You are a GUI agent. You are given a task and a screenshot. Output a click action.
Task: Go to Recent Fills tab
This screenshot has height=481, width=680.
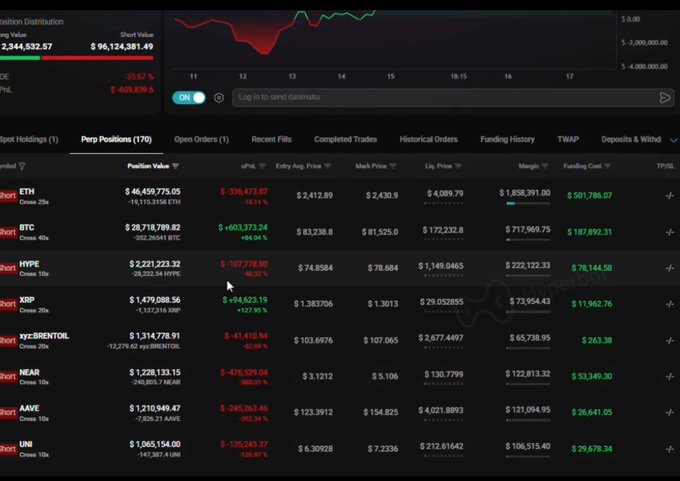tap(271, 139)
